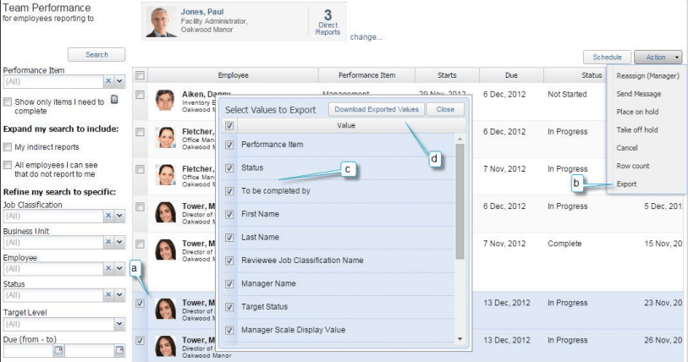Click the clipboard icon next to items to complete

click(x=115, y=99)
